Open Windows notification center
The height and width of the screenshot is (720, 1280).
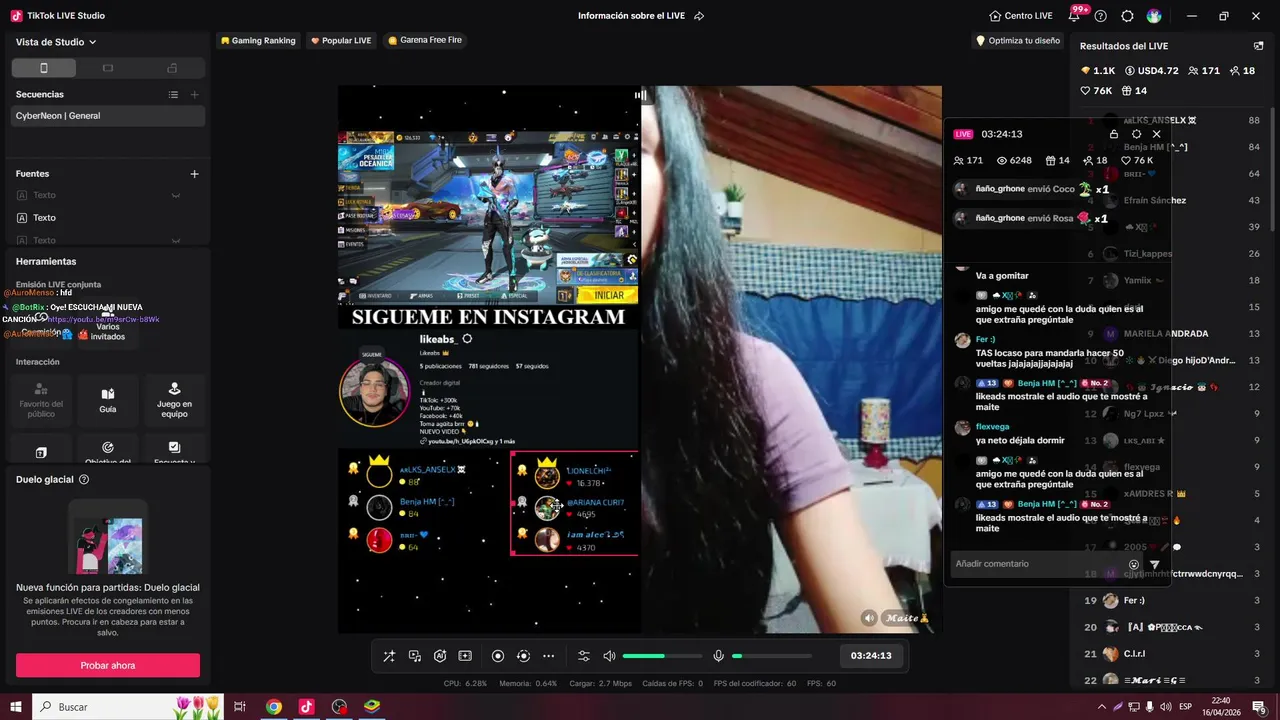[x=1259, y=707]
